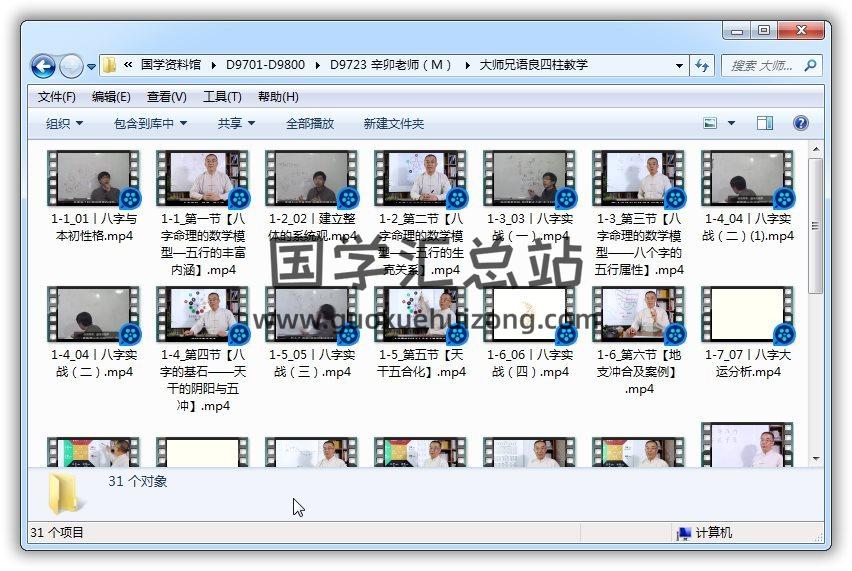
Task: Open the 工具(T) menu
Action: click(222, 97)
